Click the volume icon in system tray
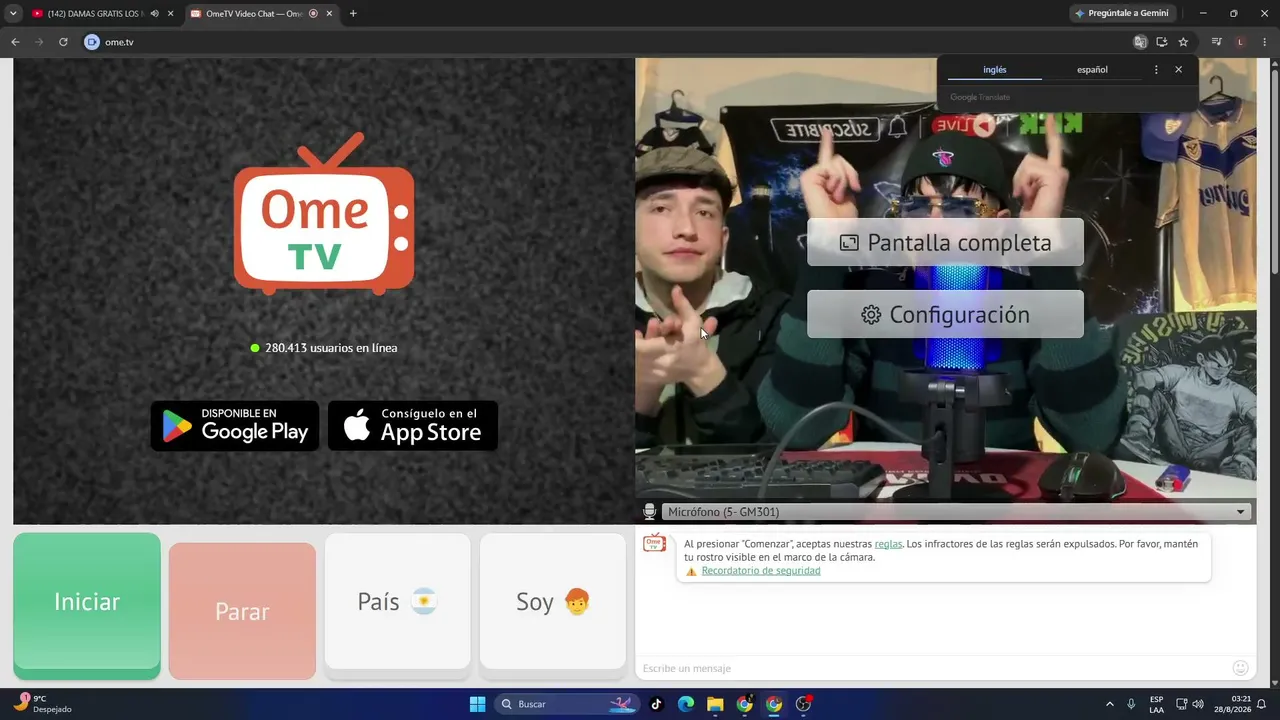Viewport: 1280px width, 720px height. [1198, 704]
